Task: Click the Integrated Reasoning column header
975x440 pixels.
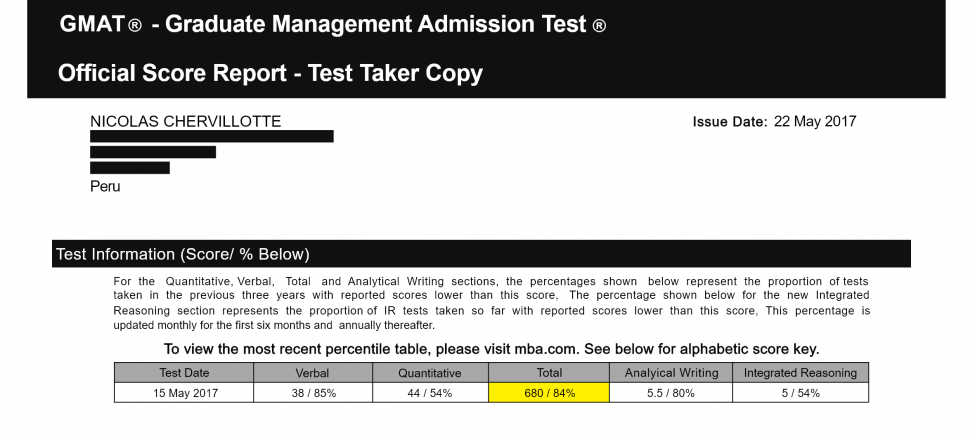Action: tap(800, 373)
